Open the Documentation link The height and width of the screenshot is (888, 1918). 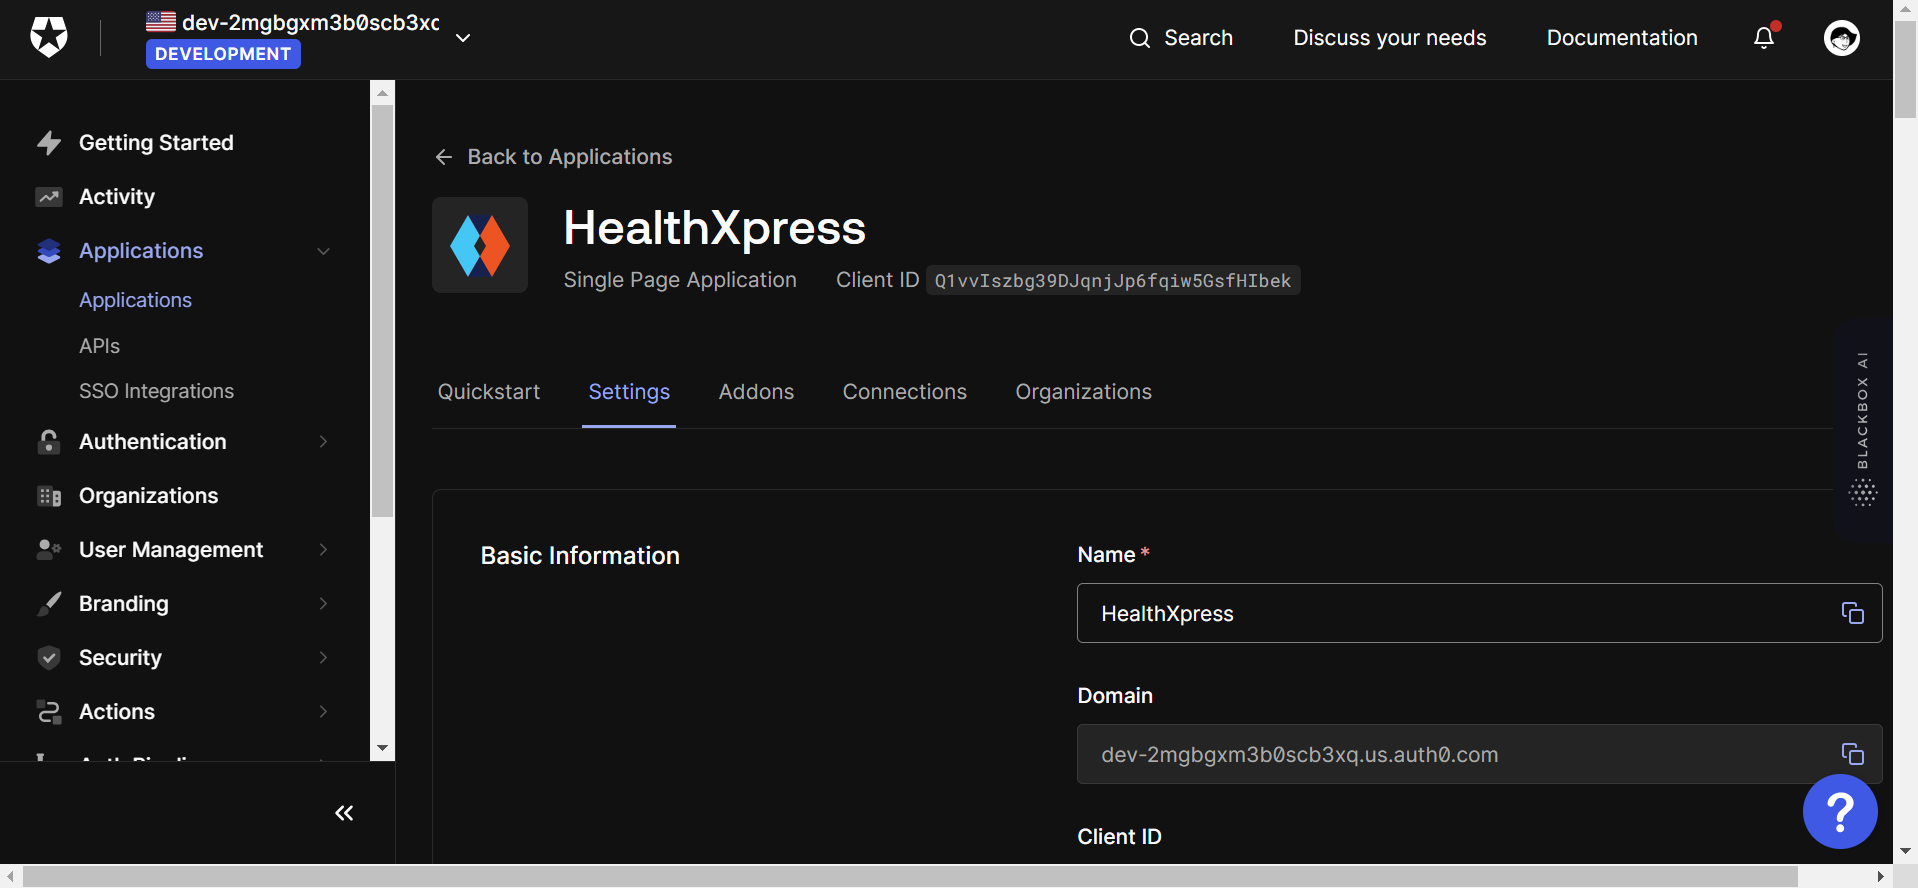tap(1622, 38)
